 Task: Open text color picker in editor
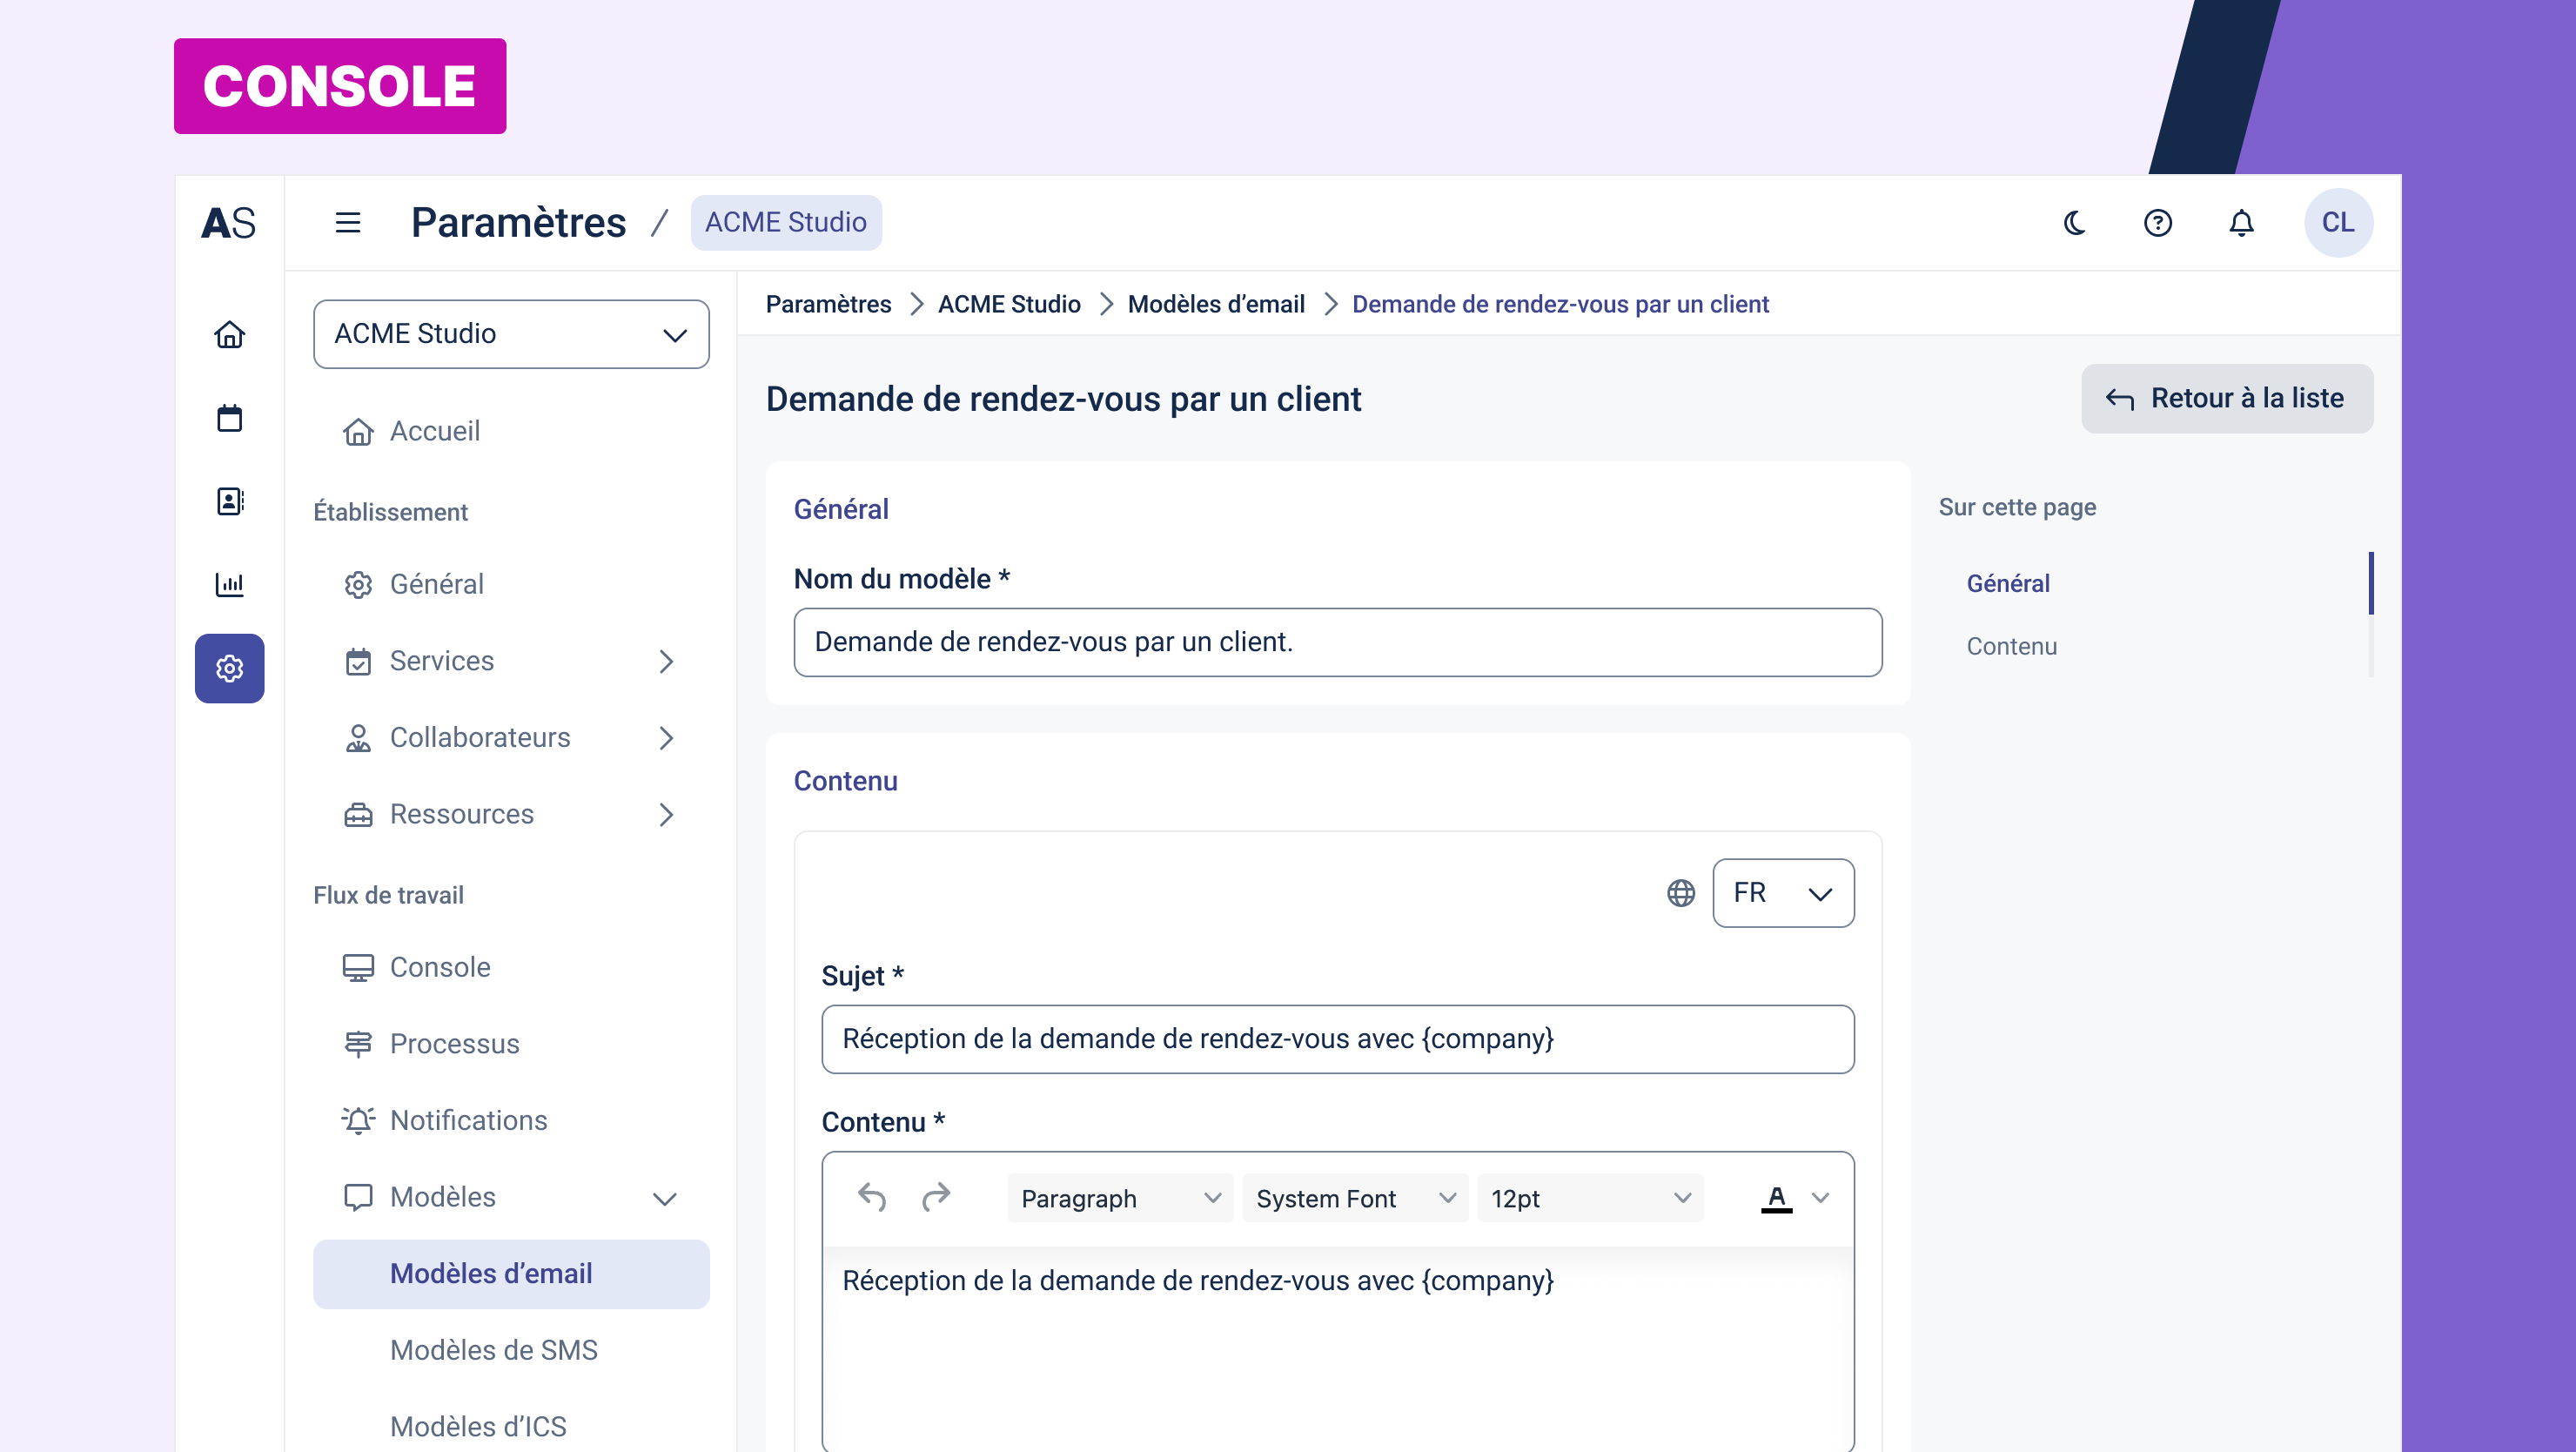click(1820, 1198)
